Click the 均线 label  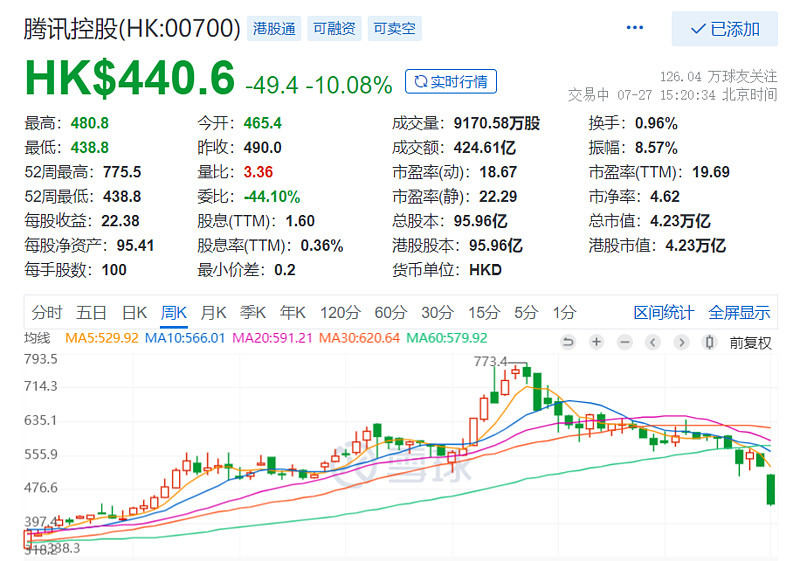click(x=37, y=338)
